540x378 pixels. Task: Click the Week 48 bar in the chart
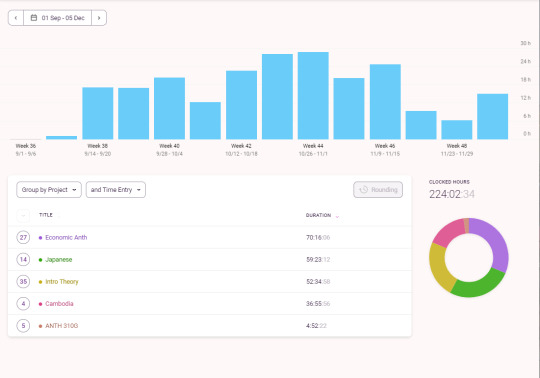click(x=457, y=130)
